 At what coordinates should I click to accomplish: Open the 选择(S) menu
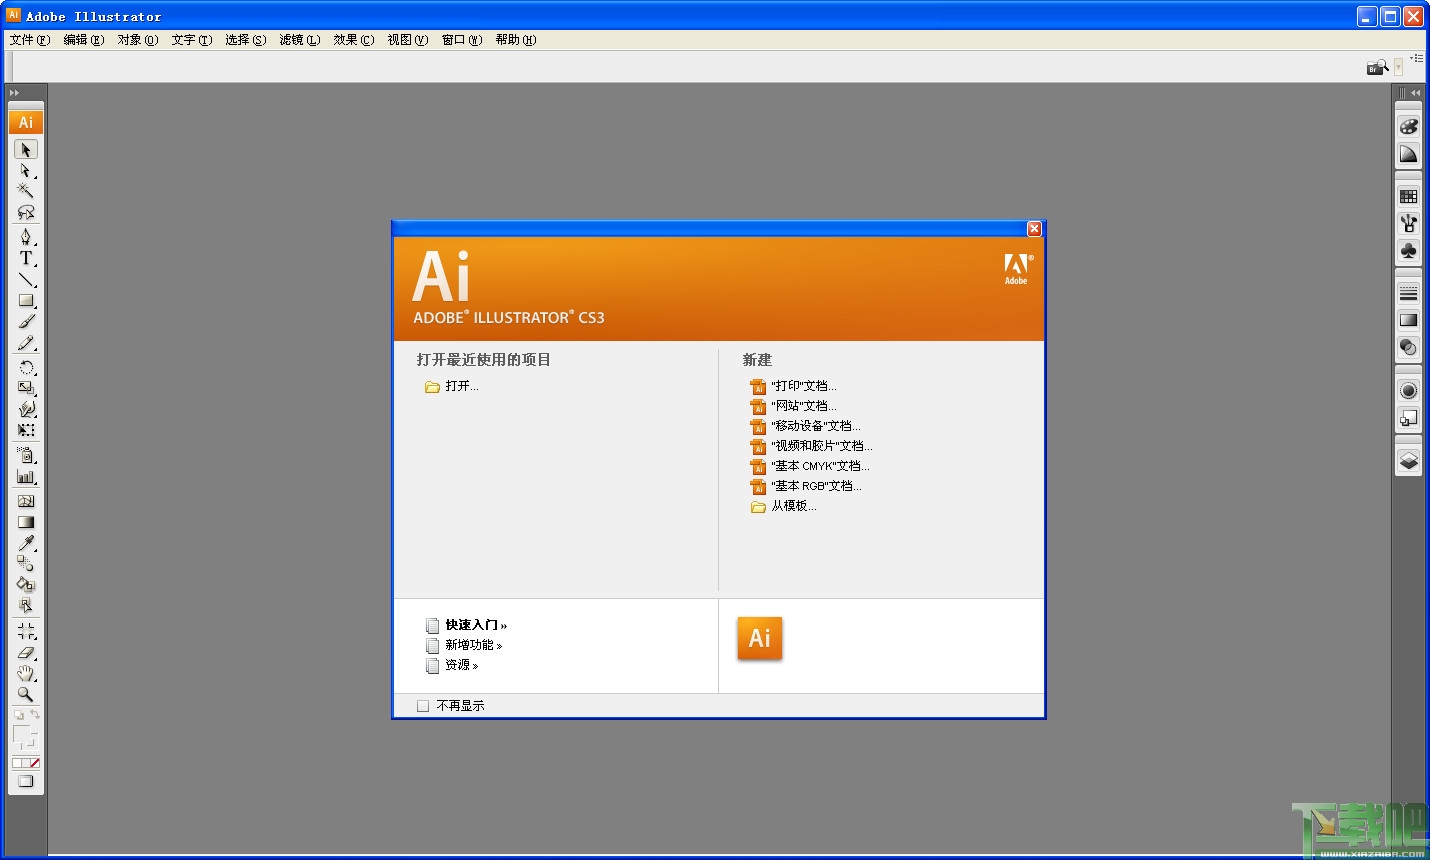tap(245, 40)
